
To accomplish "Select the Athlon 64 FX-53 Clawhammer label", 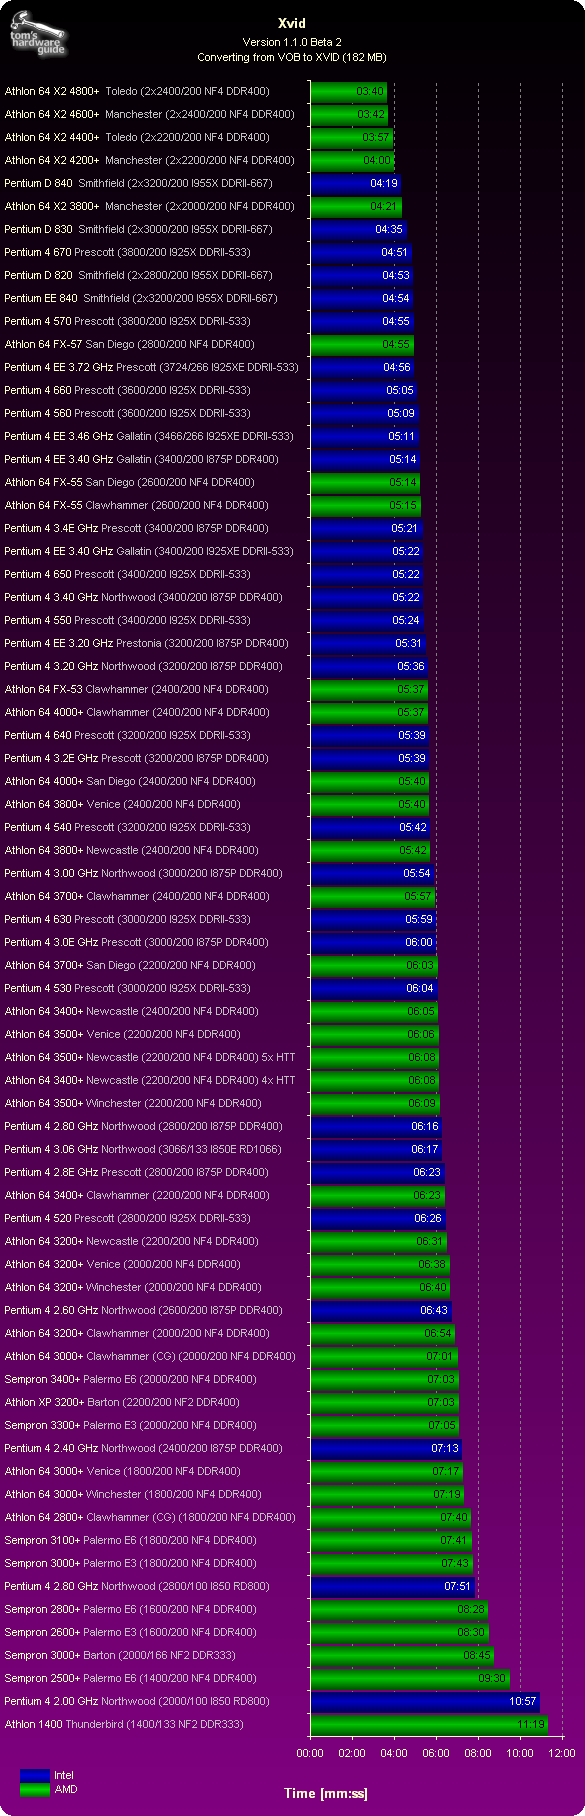I will [136, 689].
